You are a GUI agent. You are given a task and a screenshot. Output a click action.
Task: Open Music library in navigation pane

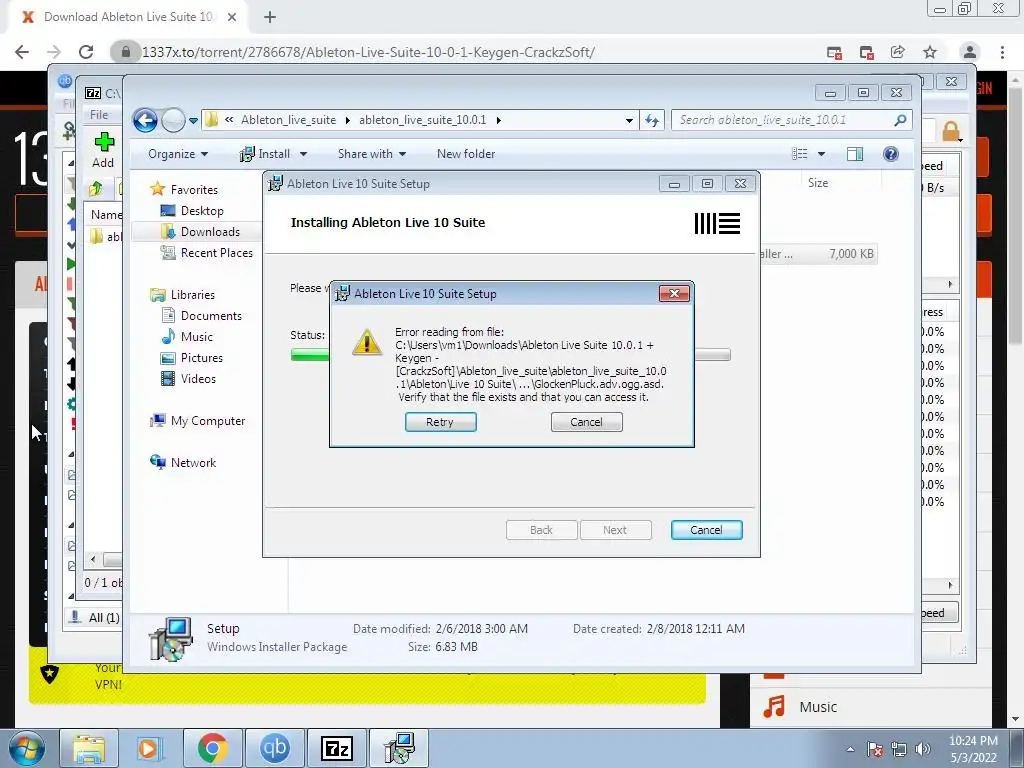click(187, 336)
